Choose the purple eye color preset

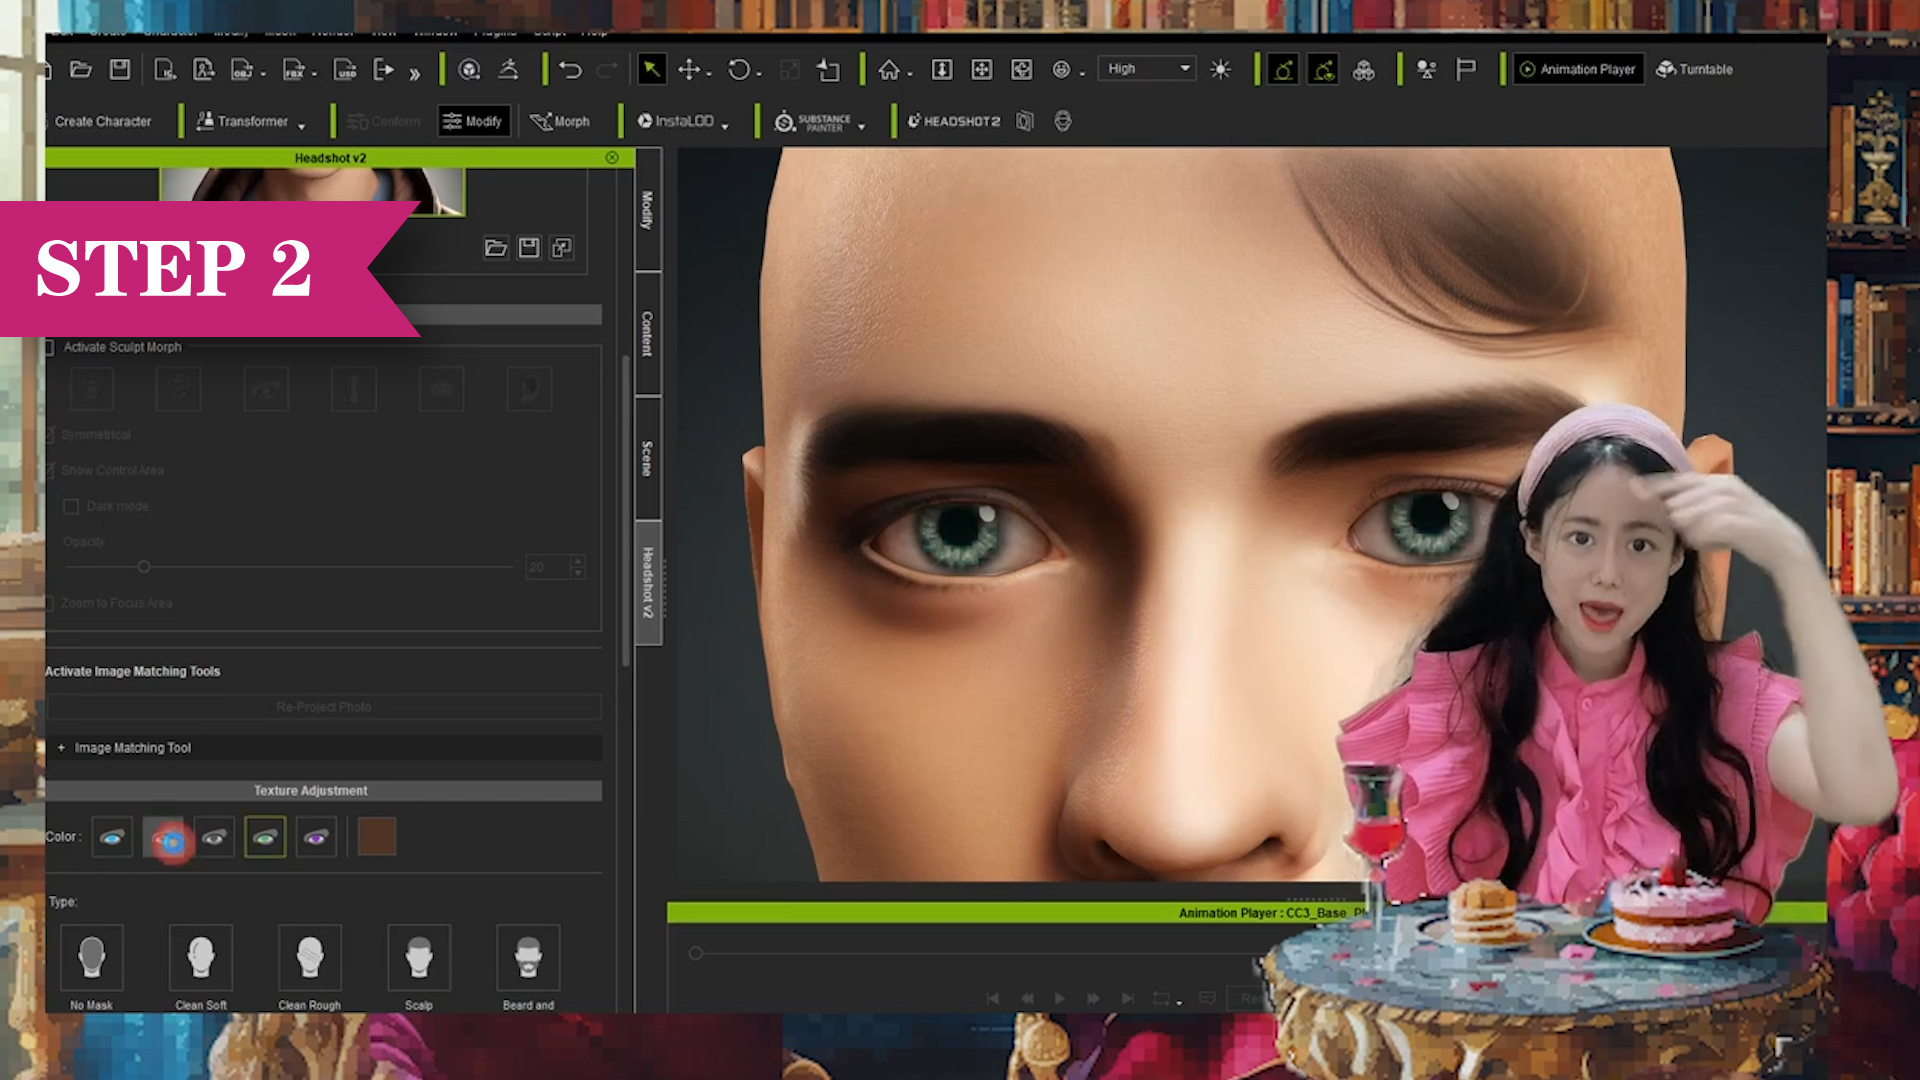pos(316,837)
